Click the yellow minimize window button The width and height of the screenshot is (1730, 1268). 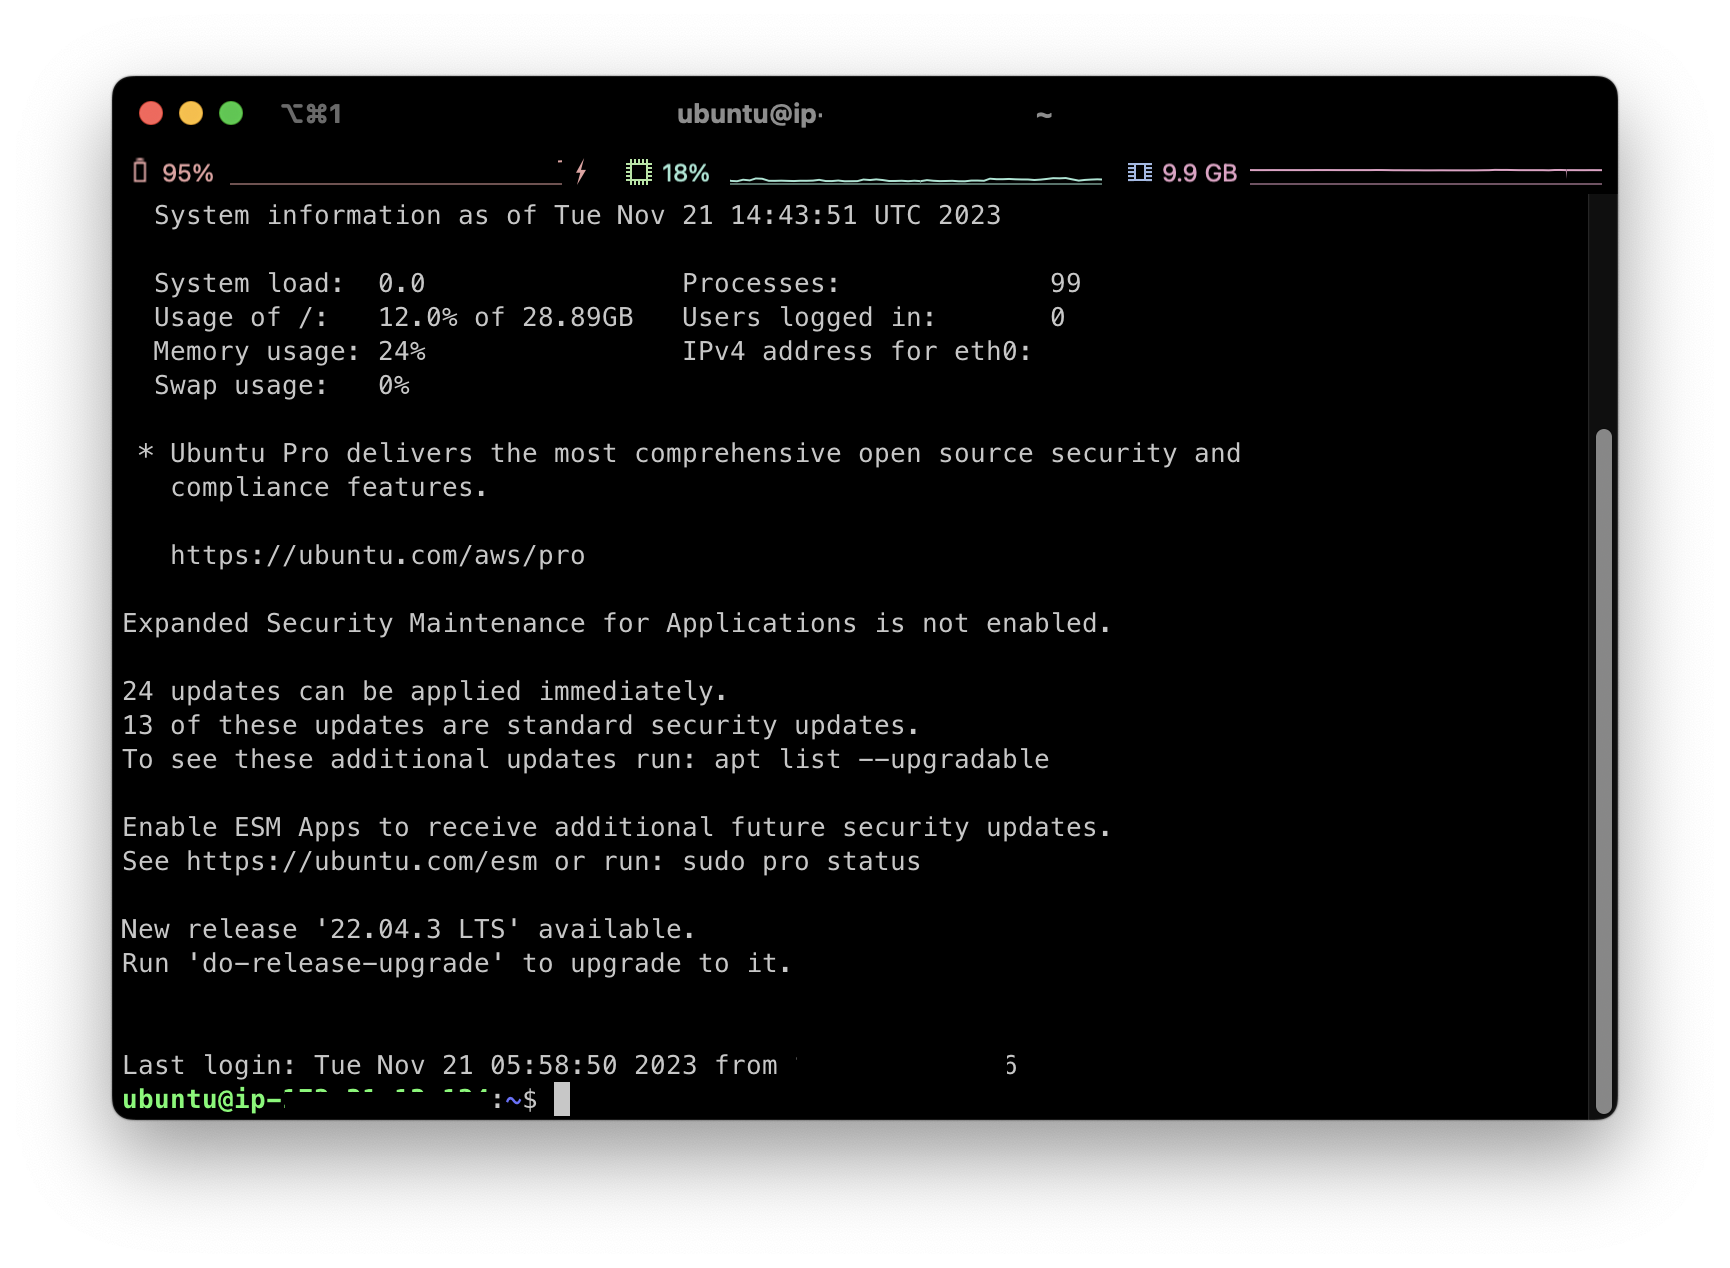coord(191,113)
